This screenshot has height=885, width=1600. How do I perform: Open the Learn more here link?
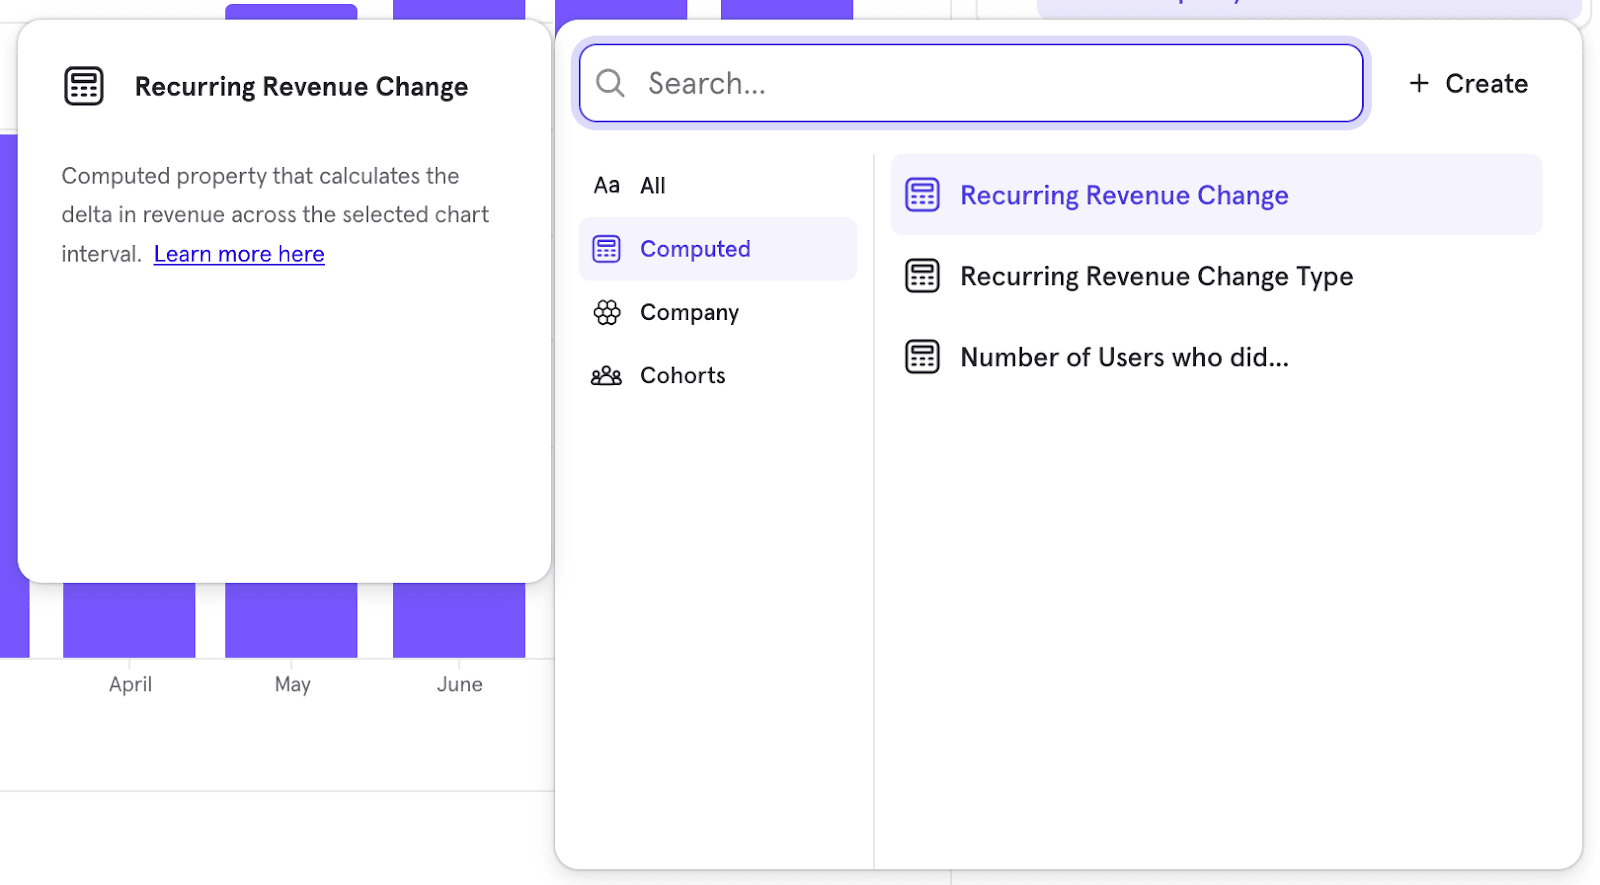[239, 254]
